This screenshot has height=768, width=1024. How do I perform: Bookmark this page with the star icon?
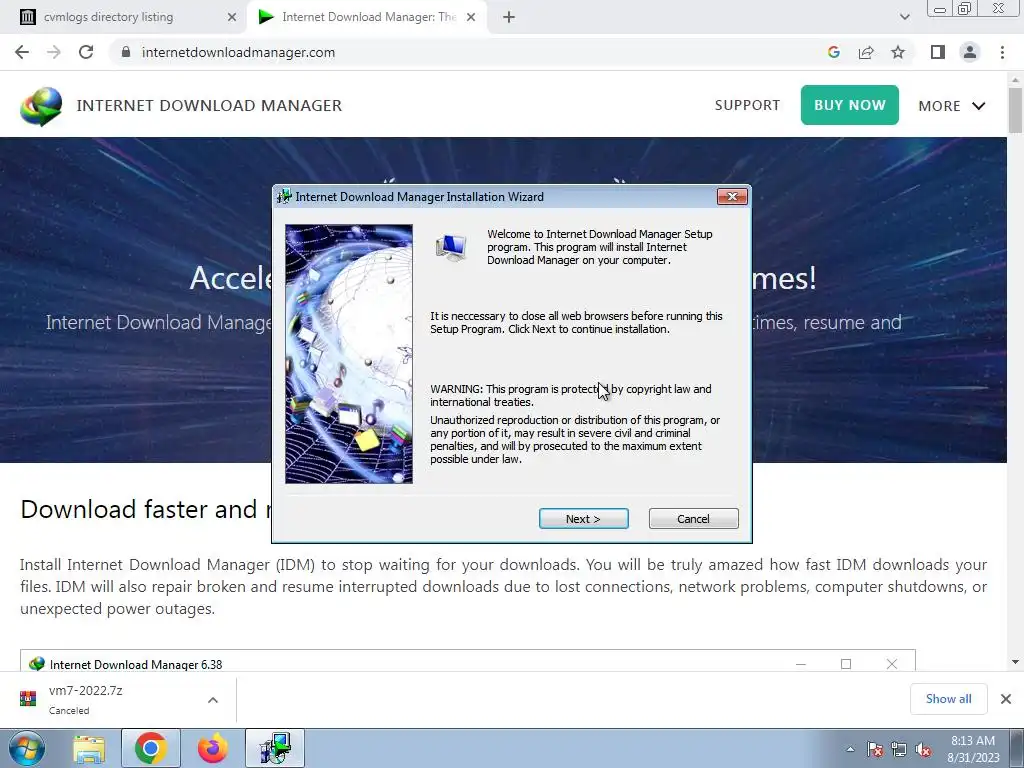898,52
